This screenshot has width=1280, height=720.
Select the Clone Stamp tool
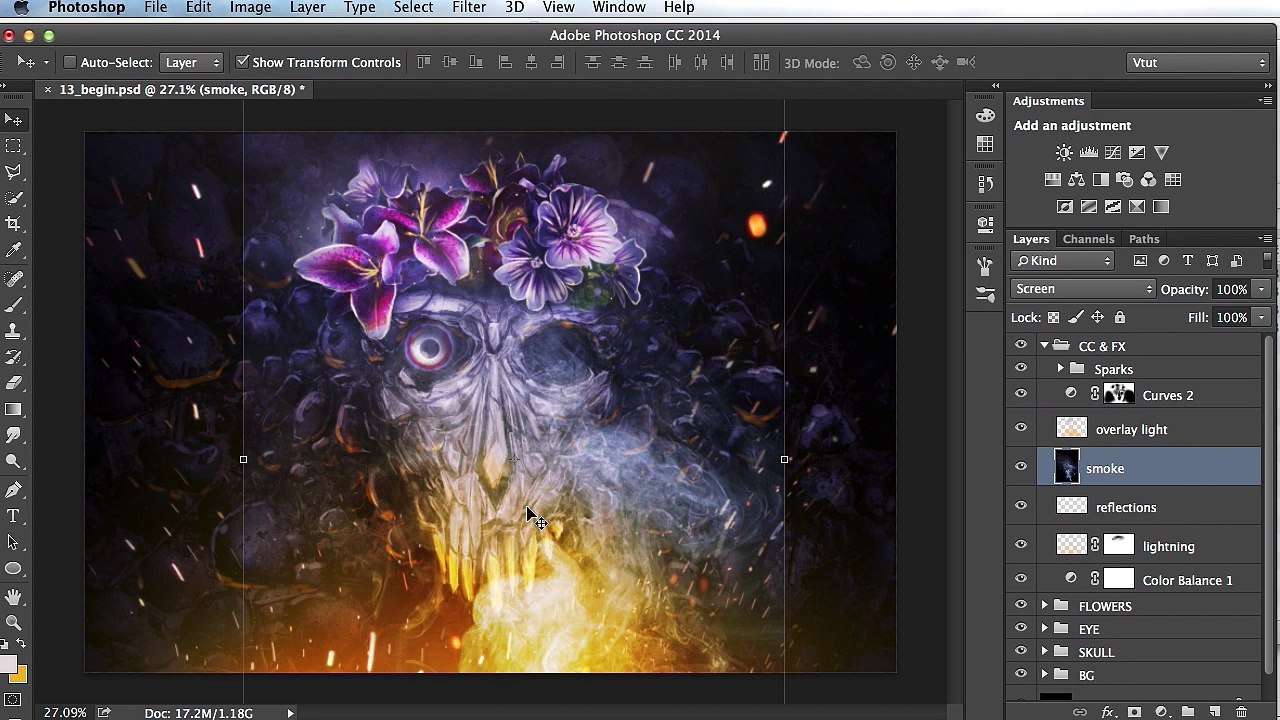point(14,330)
